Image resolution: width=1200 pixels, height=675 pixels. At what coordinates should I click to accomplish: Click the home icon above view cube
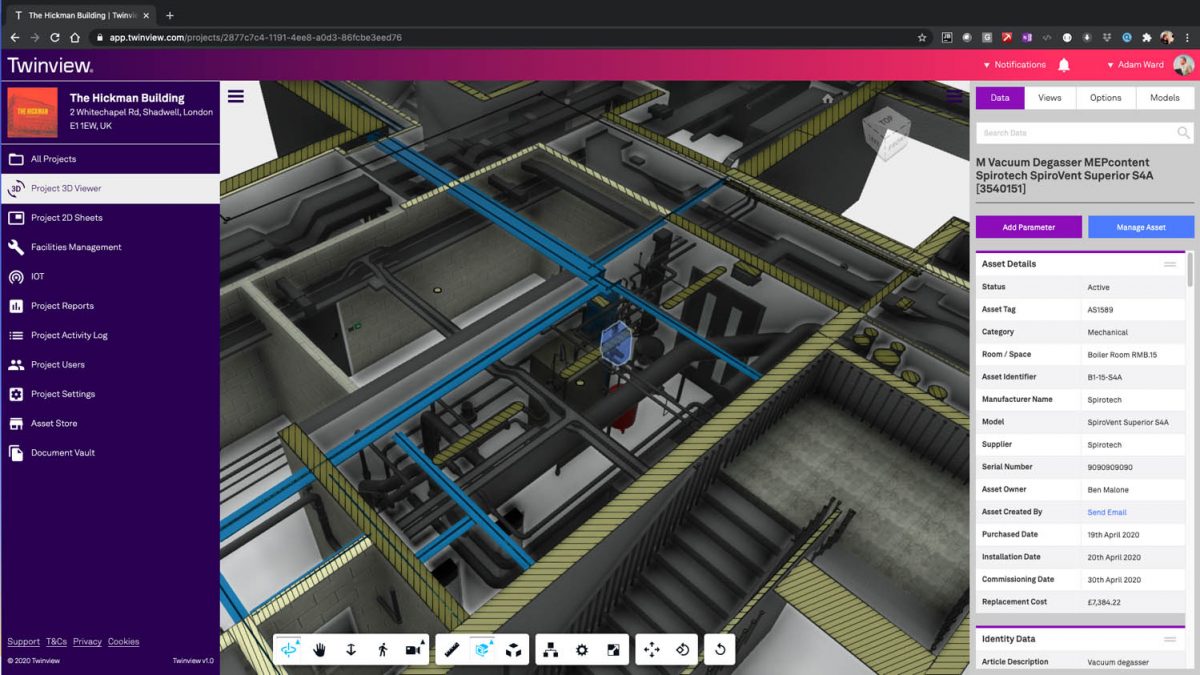click(828, 99)
